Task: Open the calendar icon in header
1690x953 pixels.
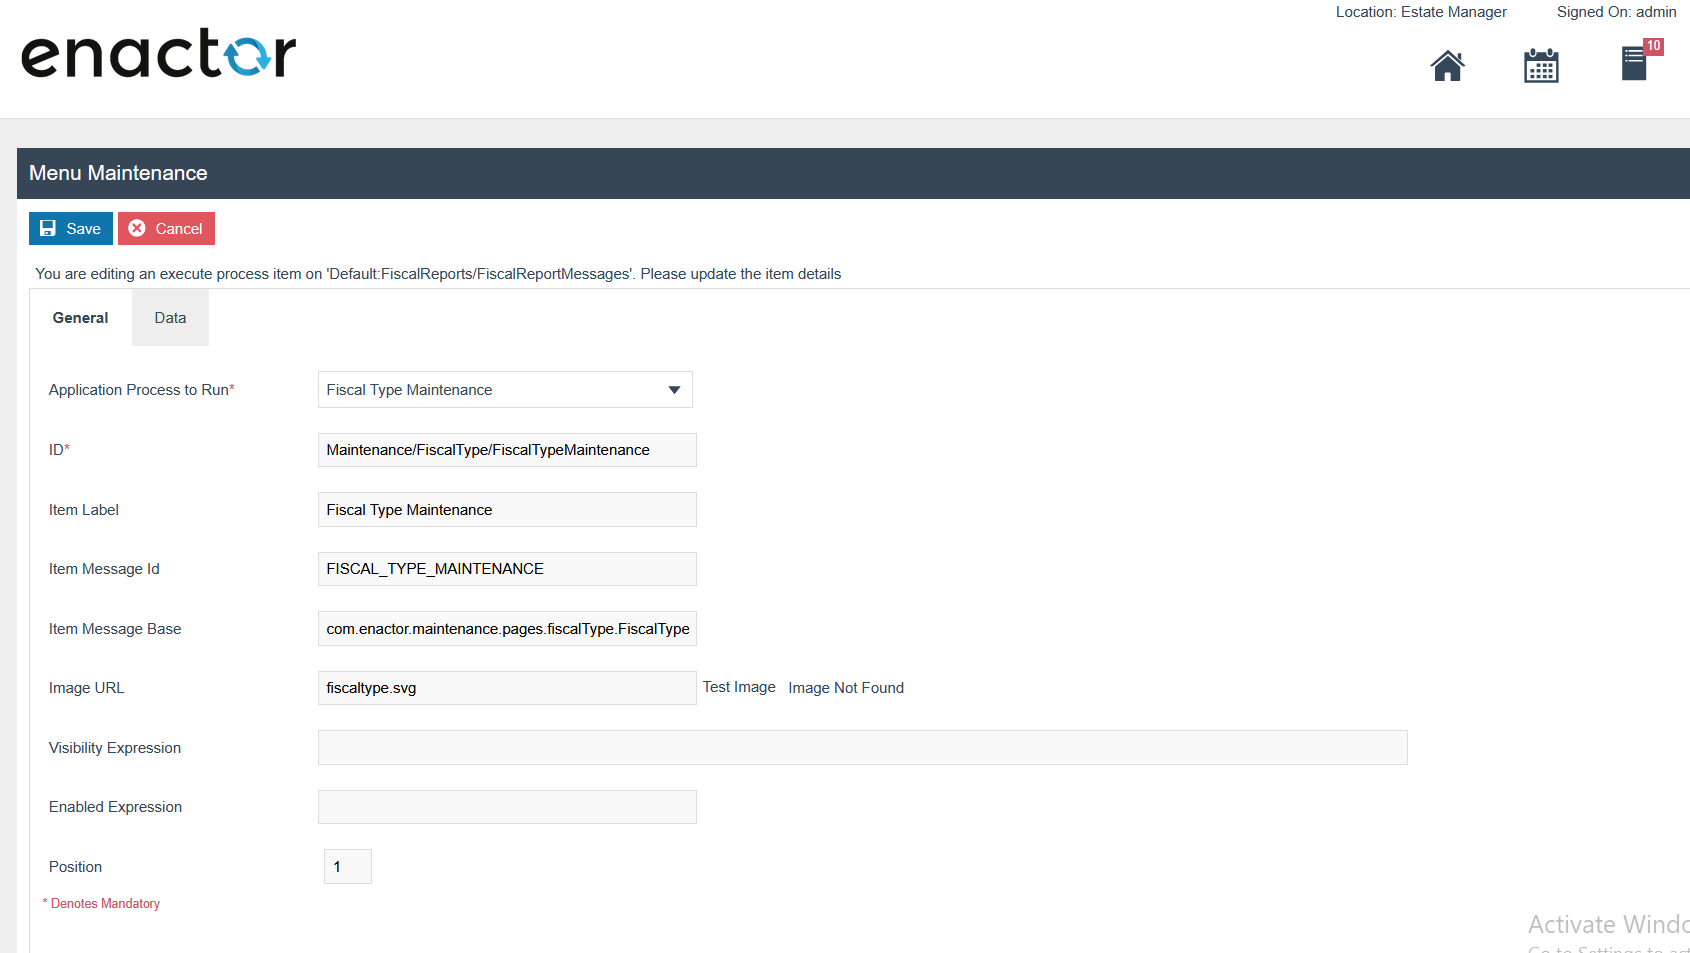Action: point(1541,66)
